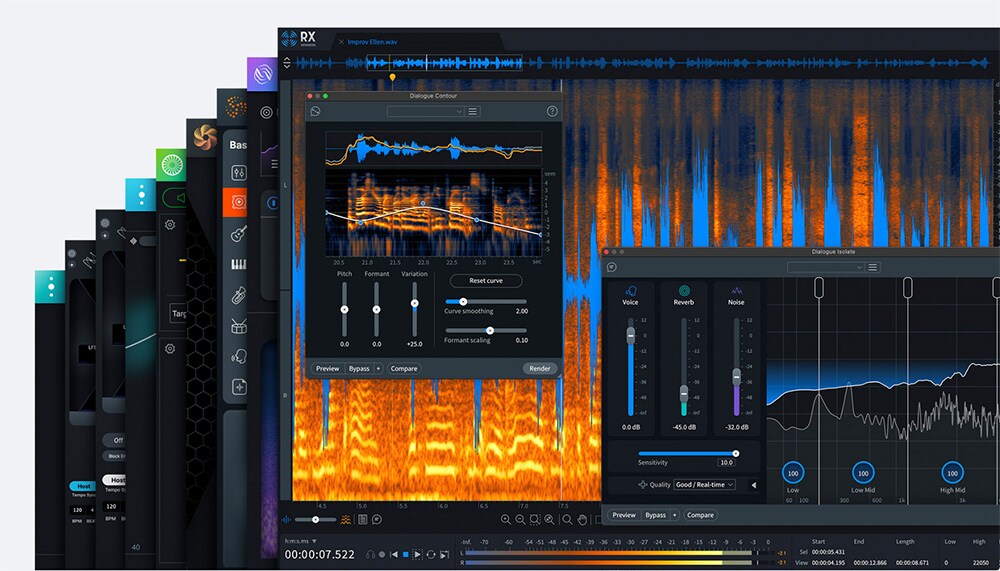
Task: Click the orange dotted sphere plugin logo
Action: coord(235,107)
